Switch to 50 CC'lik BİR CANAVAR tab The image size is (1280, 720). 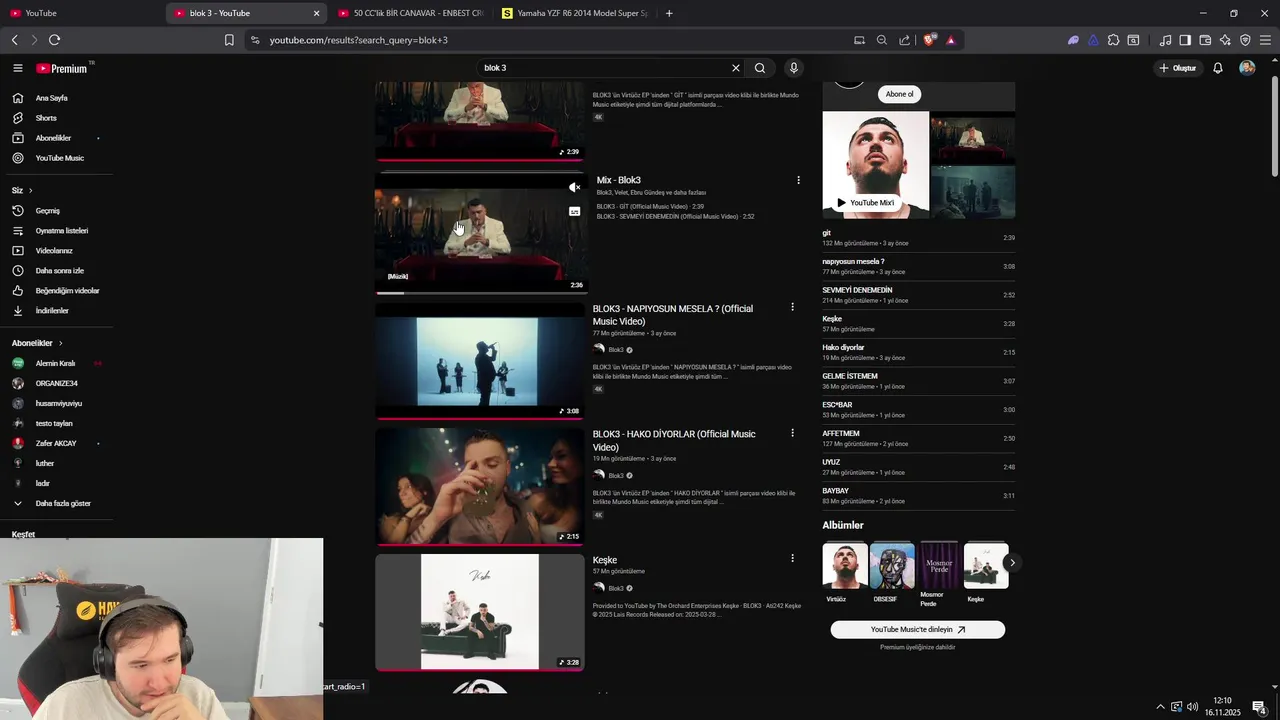(x=410, y=13)
